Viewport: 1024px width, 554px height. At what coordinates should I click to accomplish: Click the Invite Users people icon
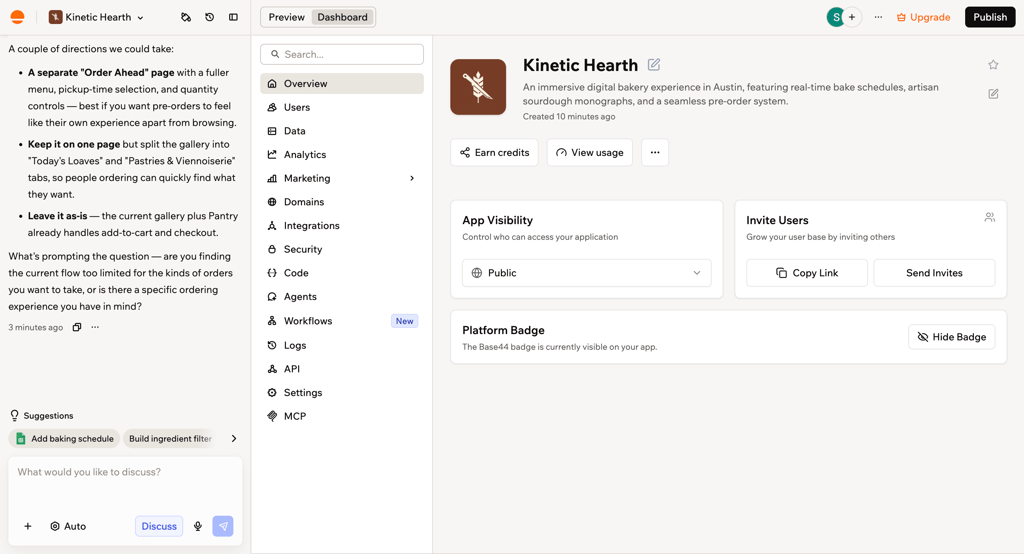(x=990, y=218)
